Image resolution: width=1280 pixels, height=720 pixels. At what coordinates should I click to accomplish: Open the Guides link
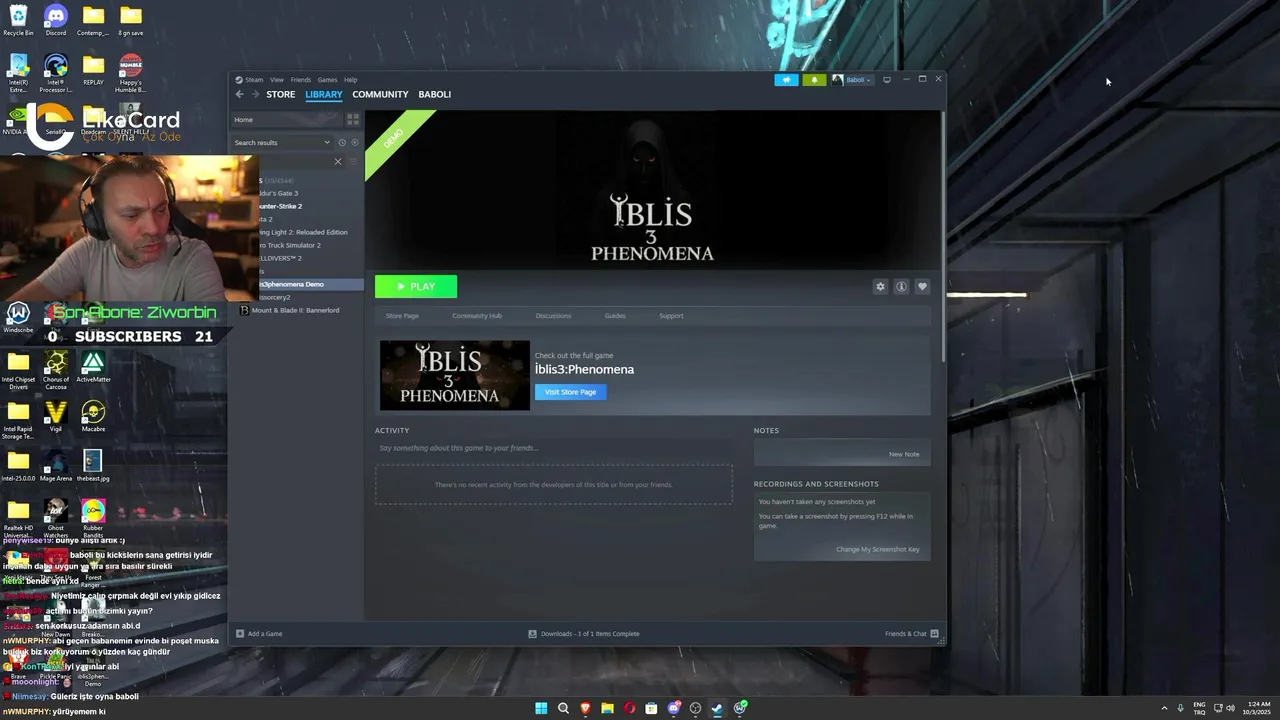tap(615, 316)
